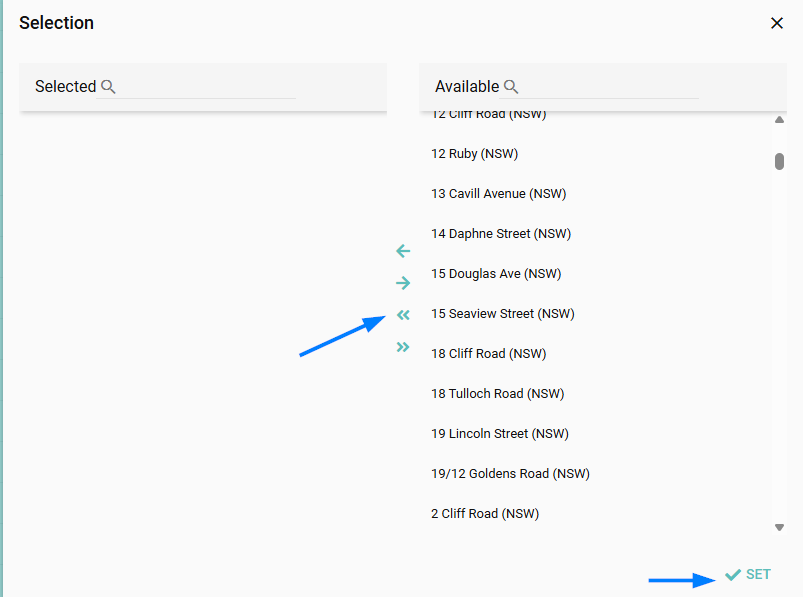803x597 pixels.
Task: Pick 15 Douglas Ave (NSW)
Action: (496, 274)
